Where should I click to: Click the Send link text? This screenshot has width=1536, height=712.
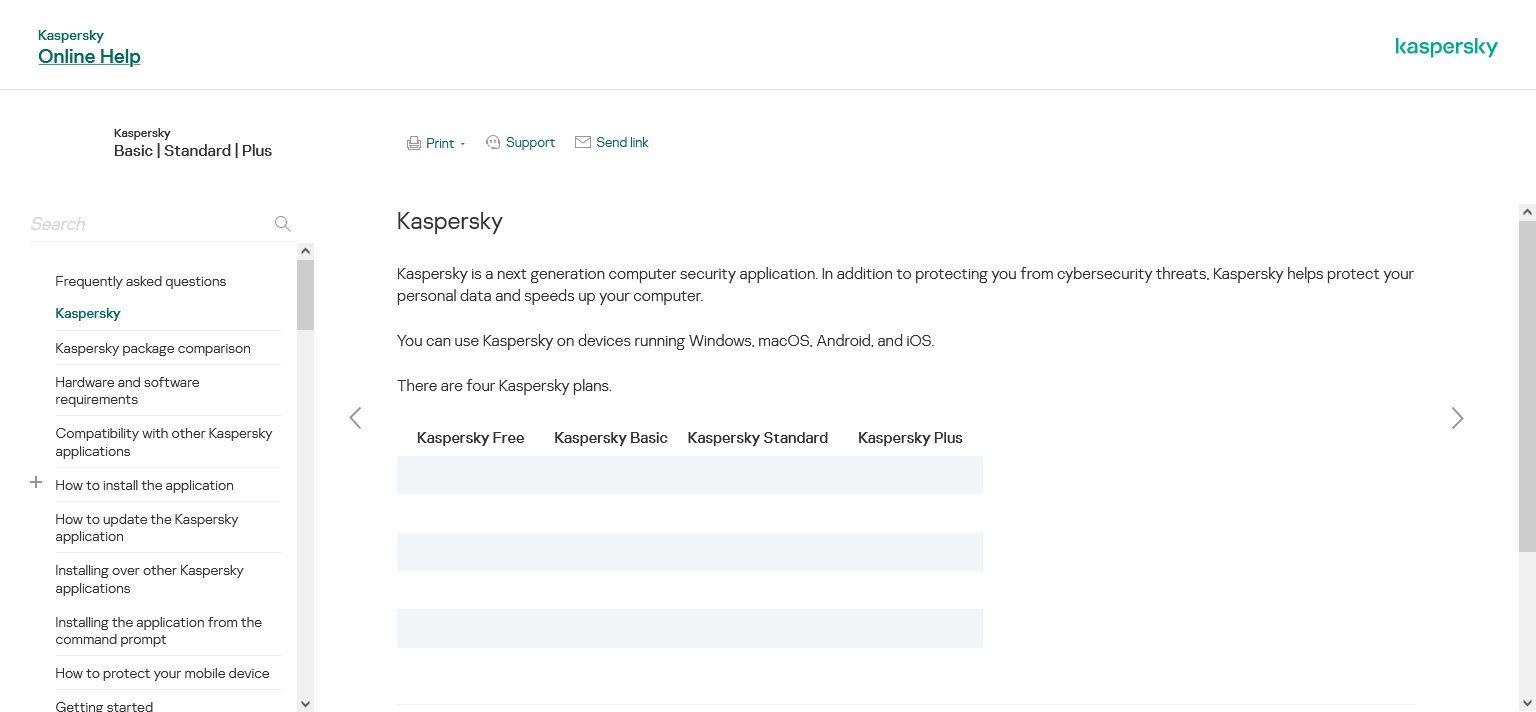pos(622,142)
